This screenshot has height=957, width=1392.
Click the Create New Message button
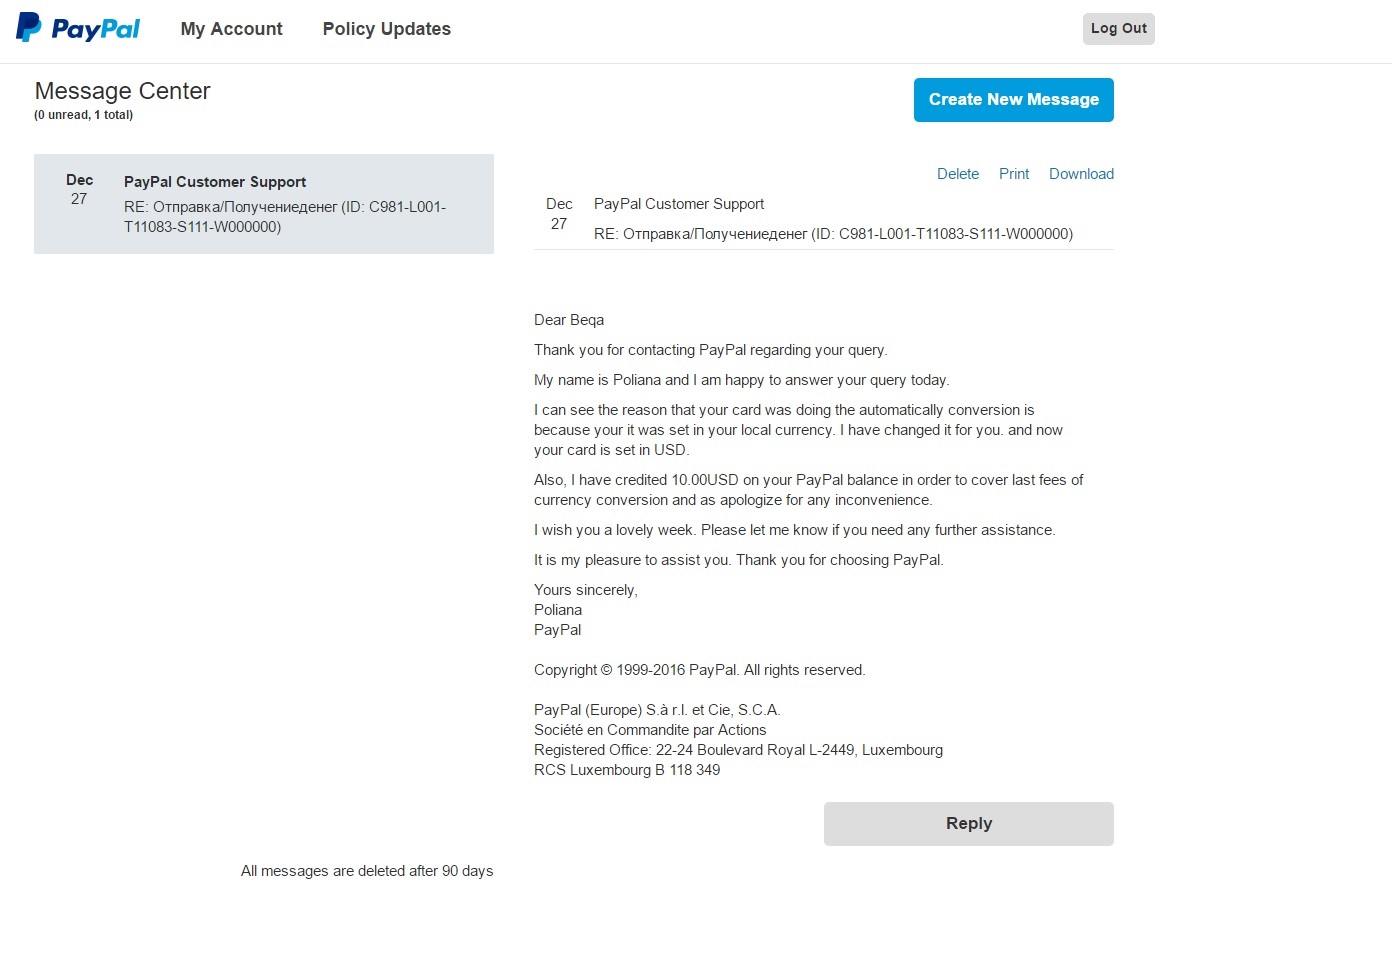click(1013, 100)
